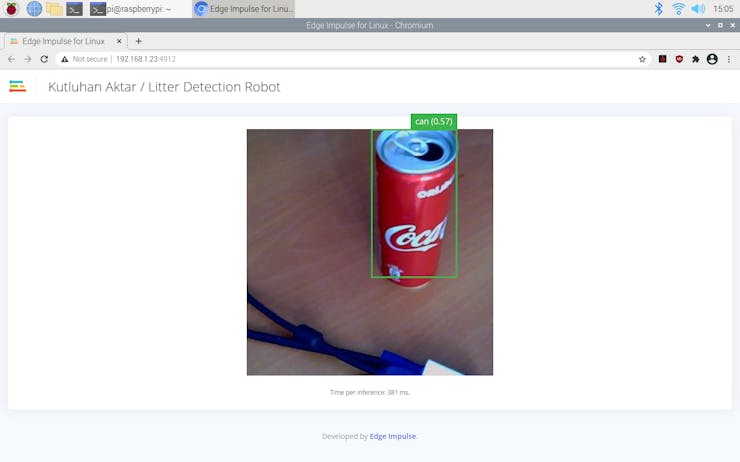Minimize the Chromium window
Screen dimensions: 740x462
708,25
